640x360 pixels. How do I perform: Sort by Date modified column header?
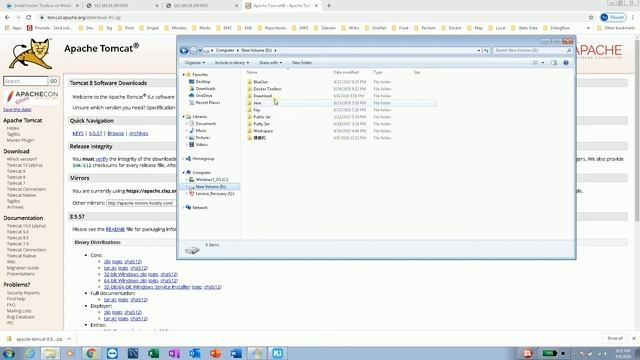coord(346,72)
